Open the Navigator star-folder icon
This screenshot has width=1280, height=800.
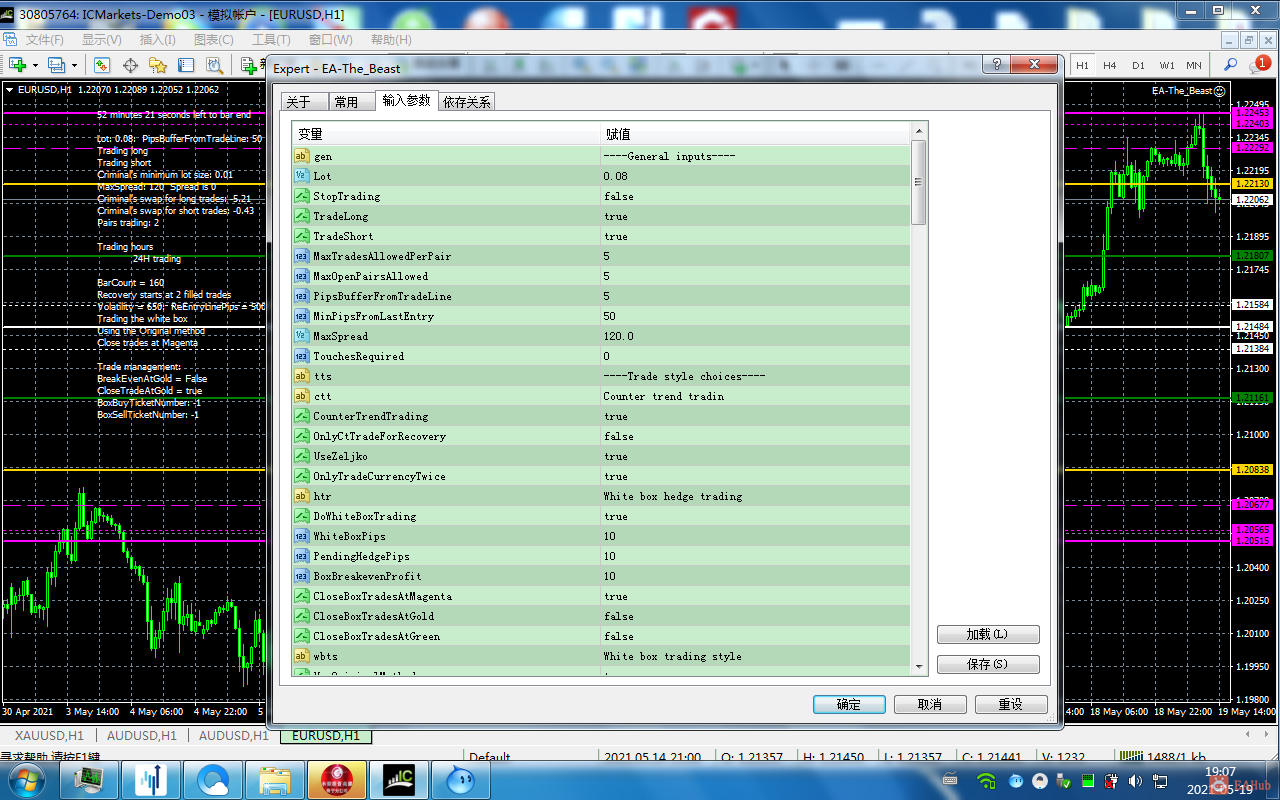coord(158,65)
